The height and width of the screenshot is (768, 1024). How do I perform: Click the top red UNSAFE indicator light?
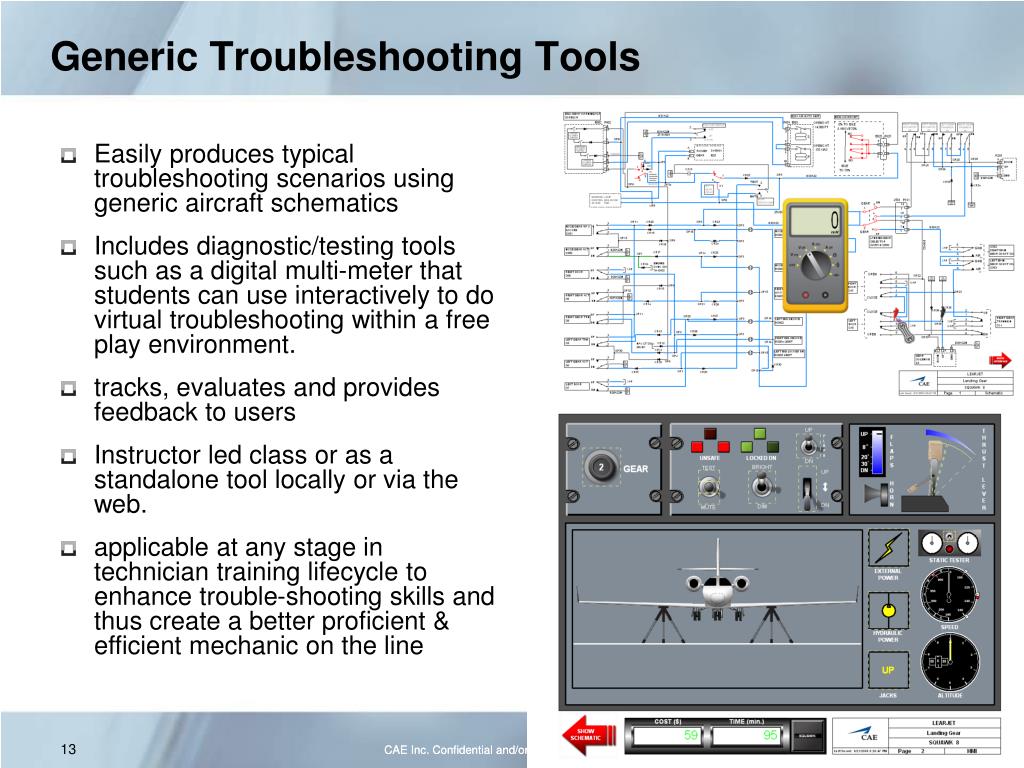710,433
